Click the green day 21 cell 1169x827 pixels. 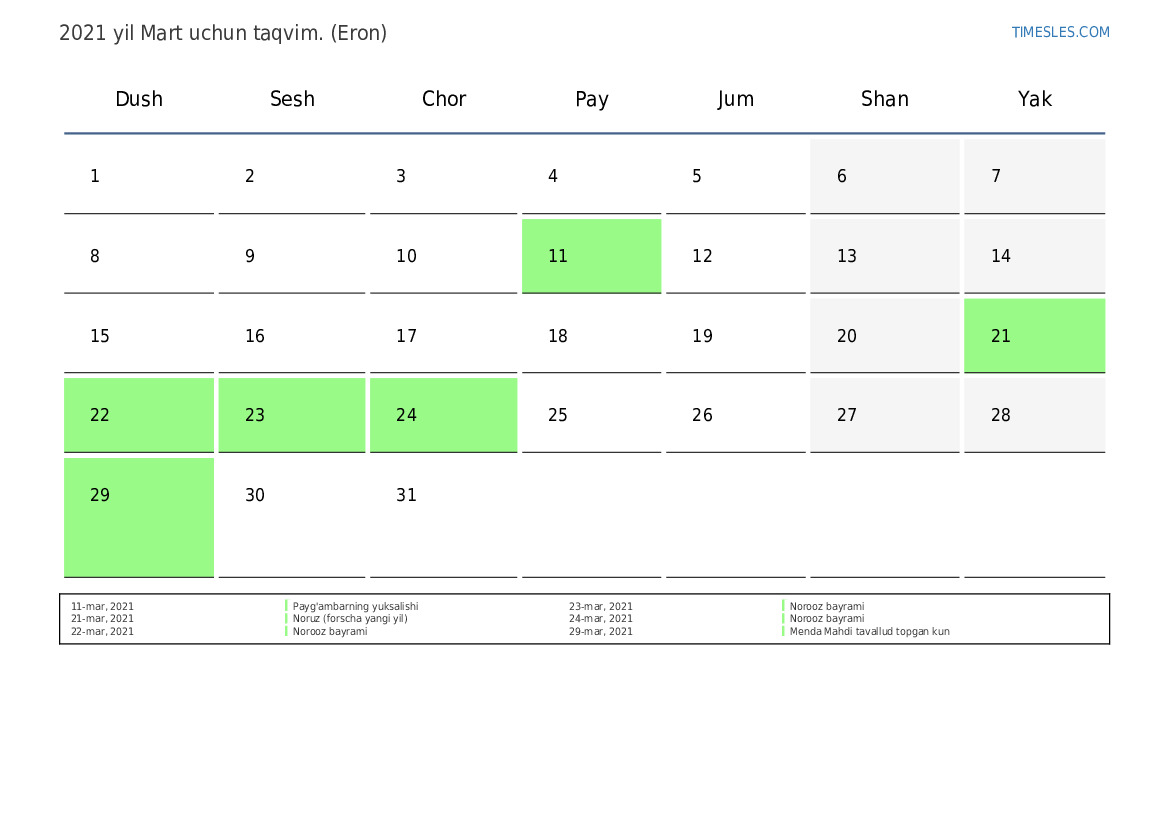coord(1034,336)
